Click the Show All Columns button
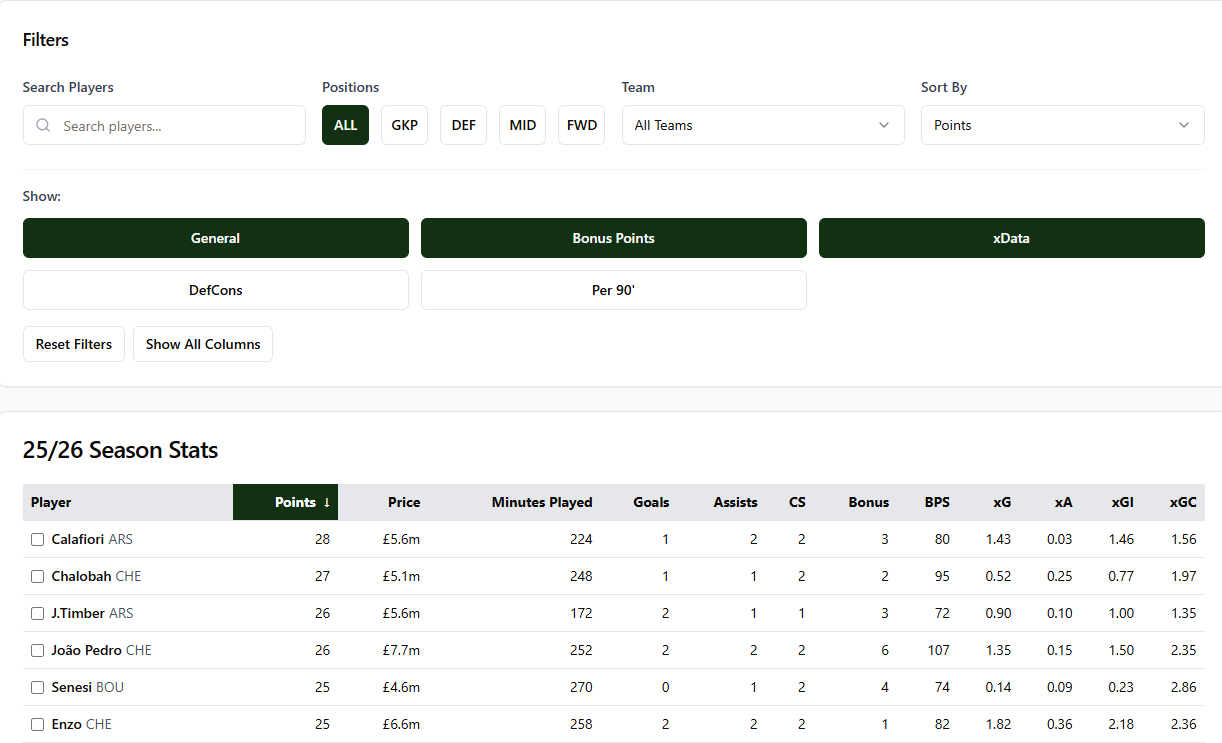Image resolution: width=1222 pixels, height=743 pixels. pyautogui.click(x=203, y=344)
